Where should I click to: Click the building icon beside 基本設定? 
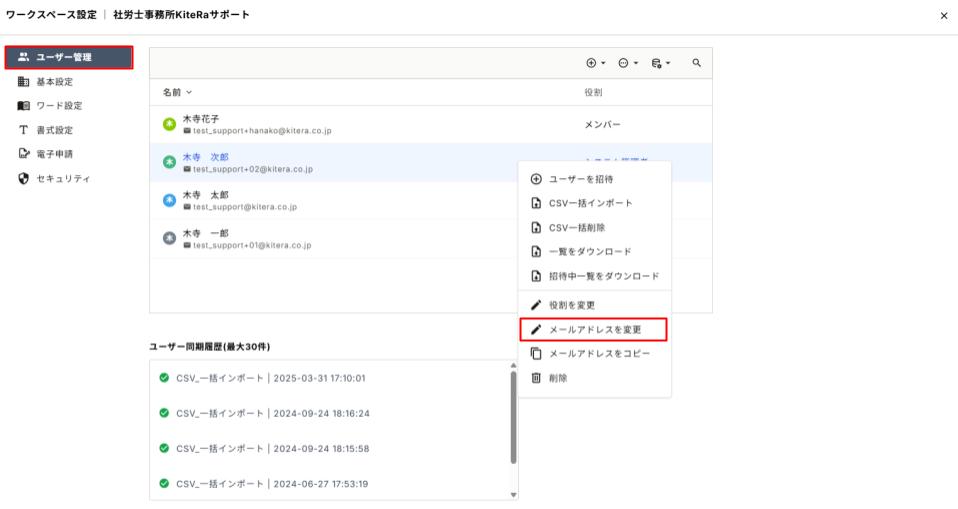[x=23, y=81]
